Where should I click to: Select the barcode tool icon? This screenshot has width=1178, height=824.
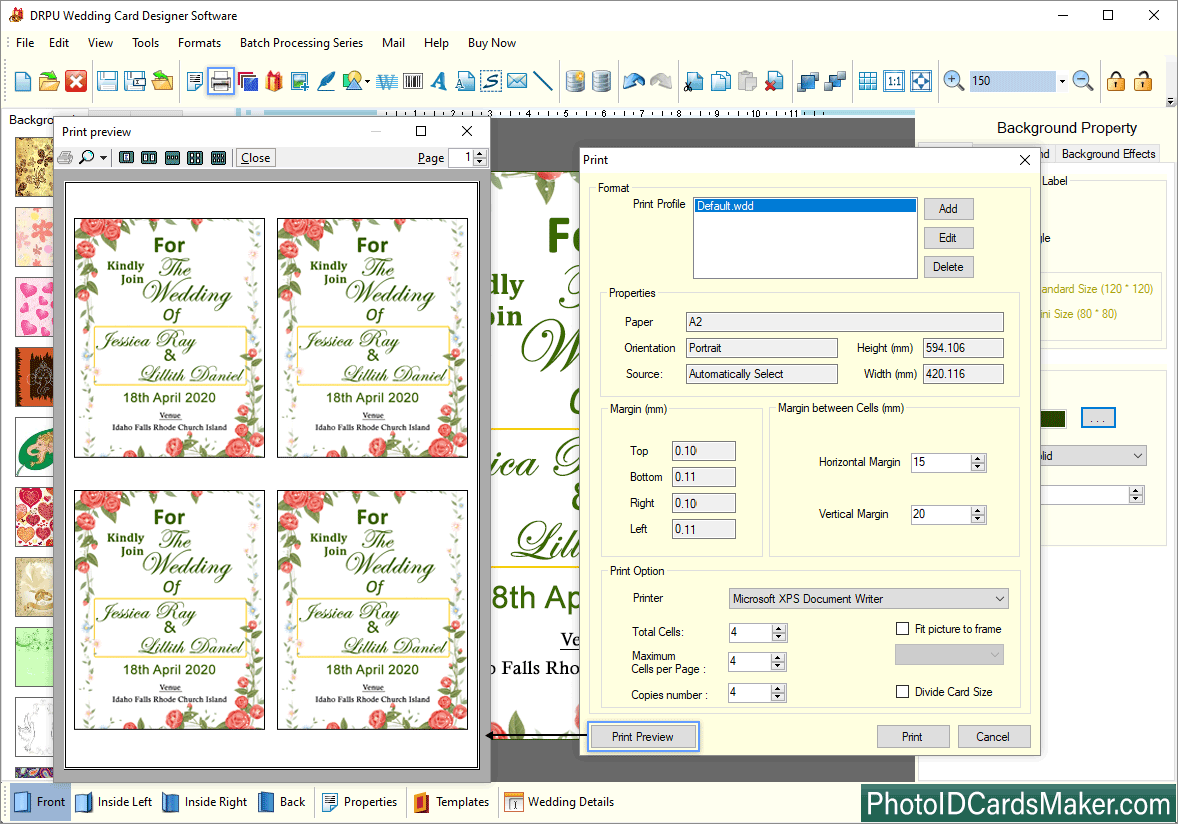411,81
